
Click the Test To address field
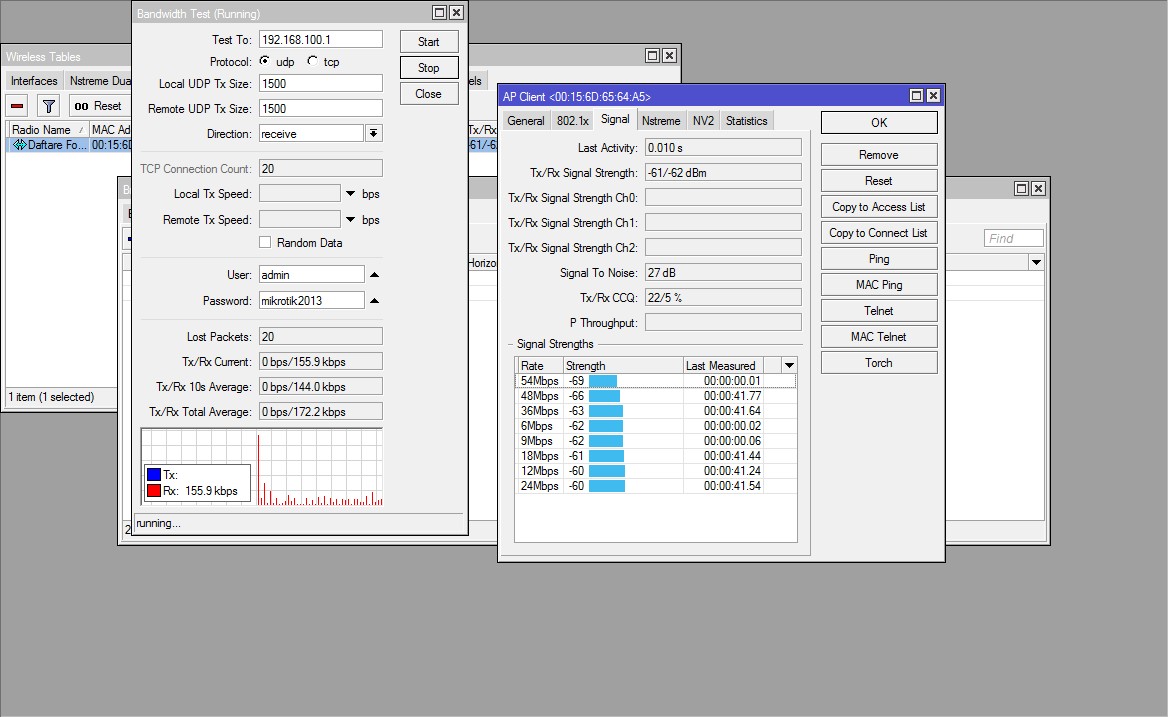(320, 39)
